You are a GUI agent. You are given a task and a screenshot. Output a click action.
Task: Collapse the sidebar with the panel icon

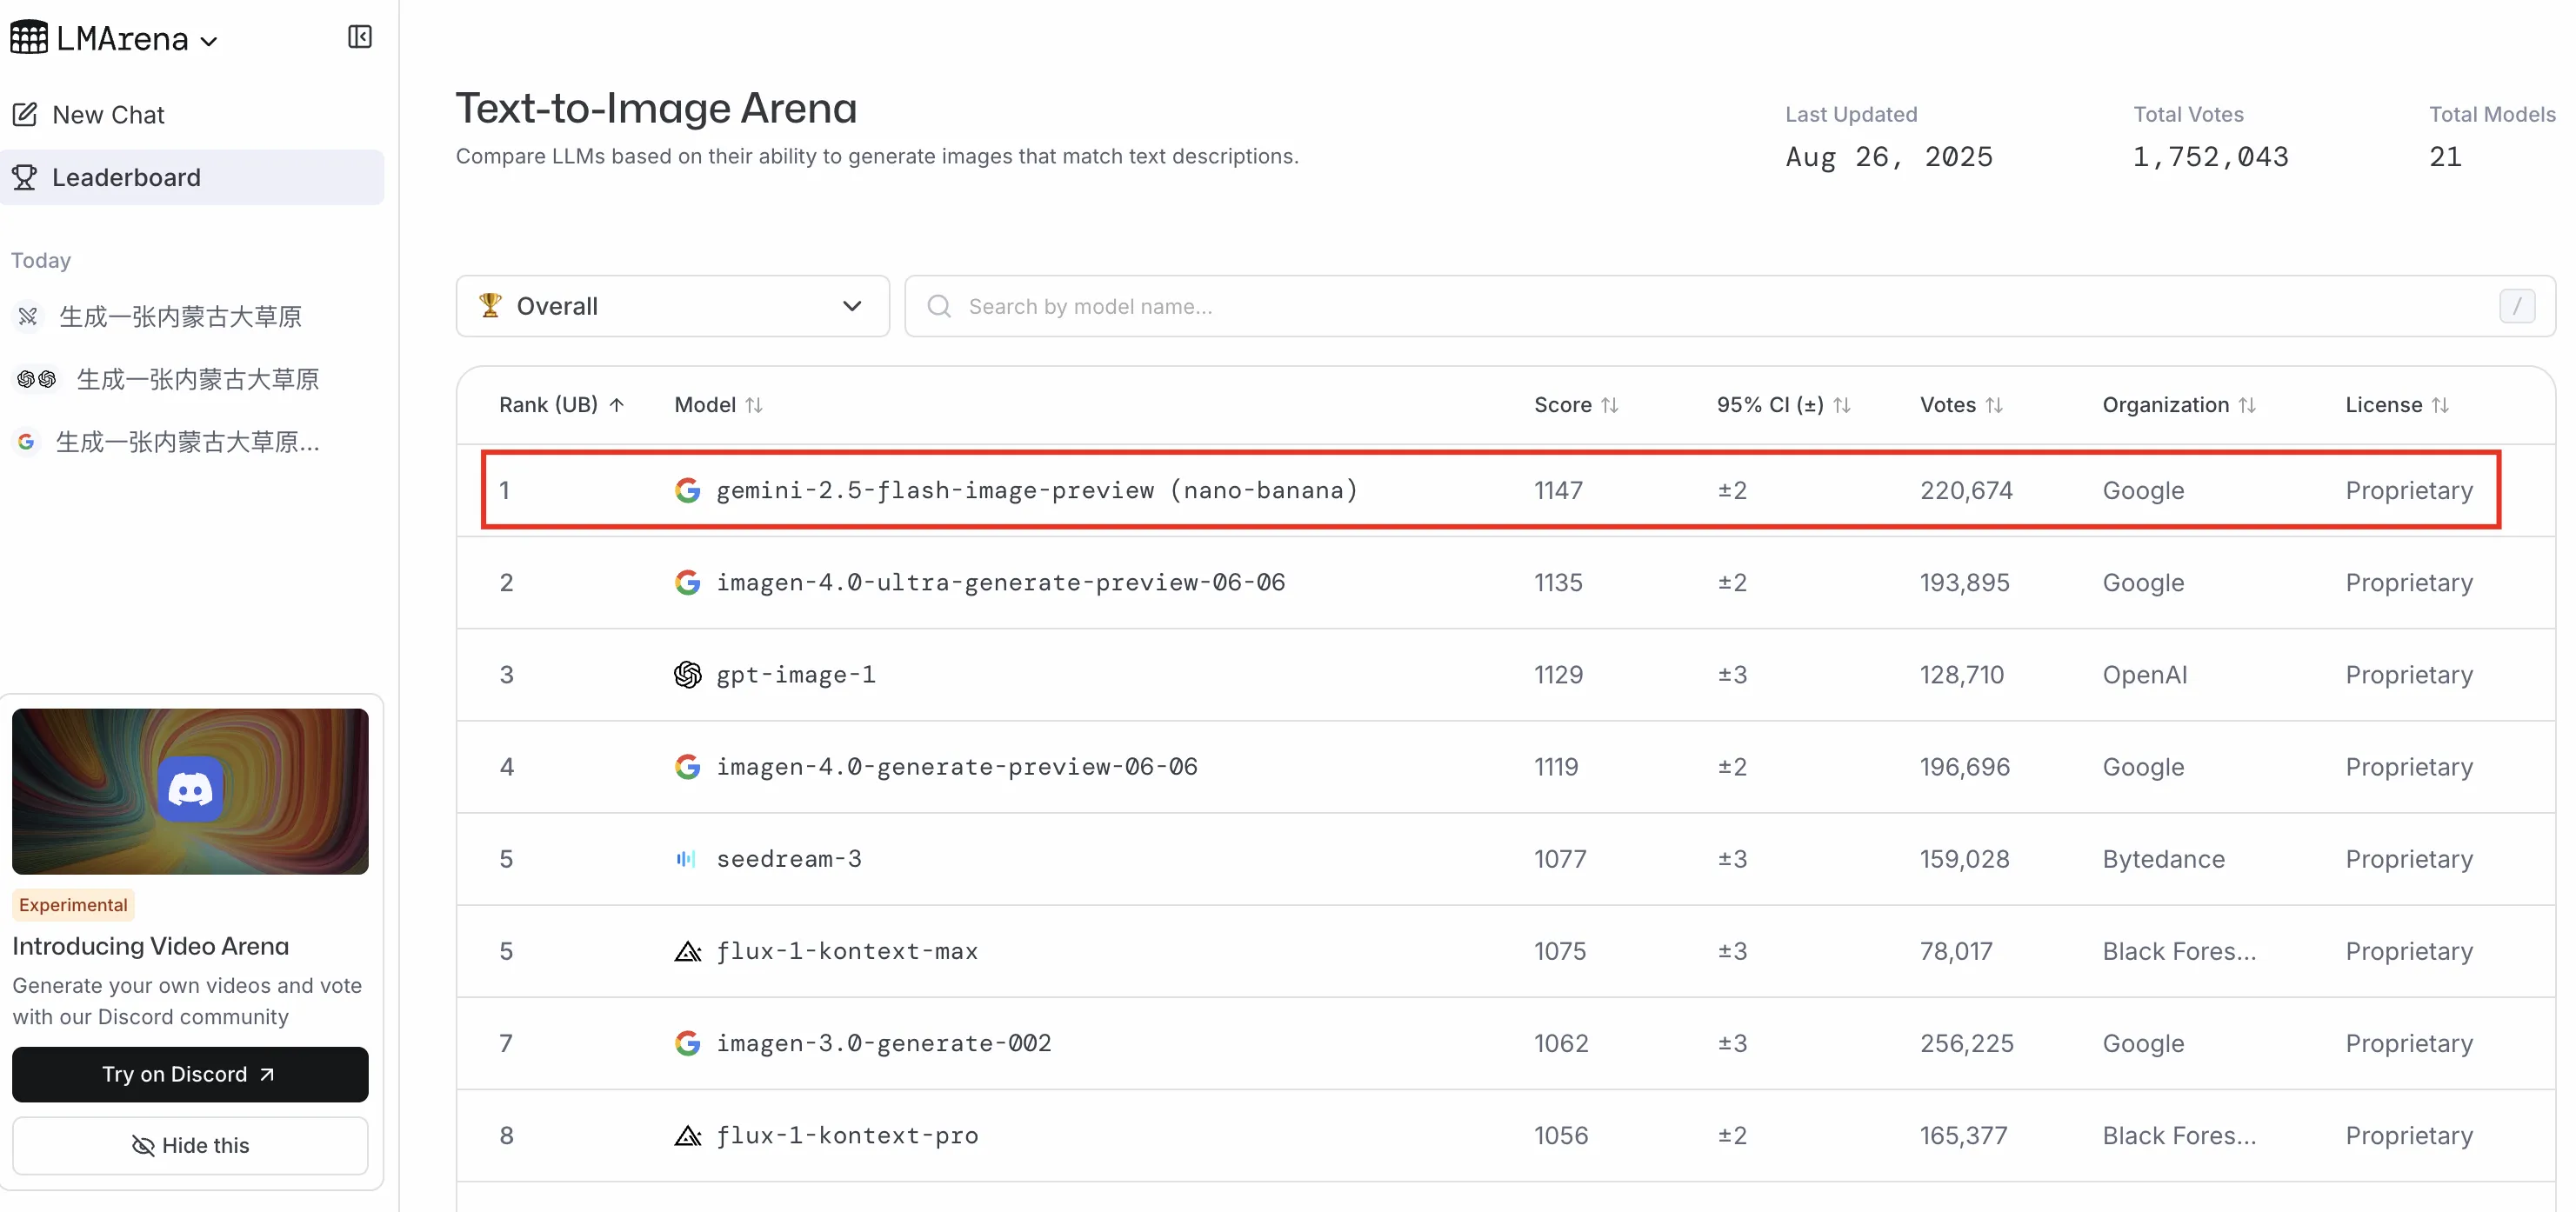(x=359, y=37)
